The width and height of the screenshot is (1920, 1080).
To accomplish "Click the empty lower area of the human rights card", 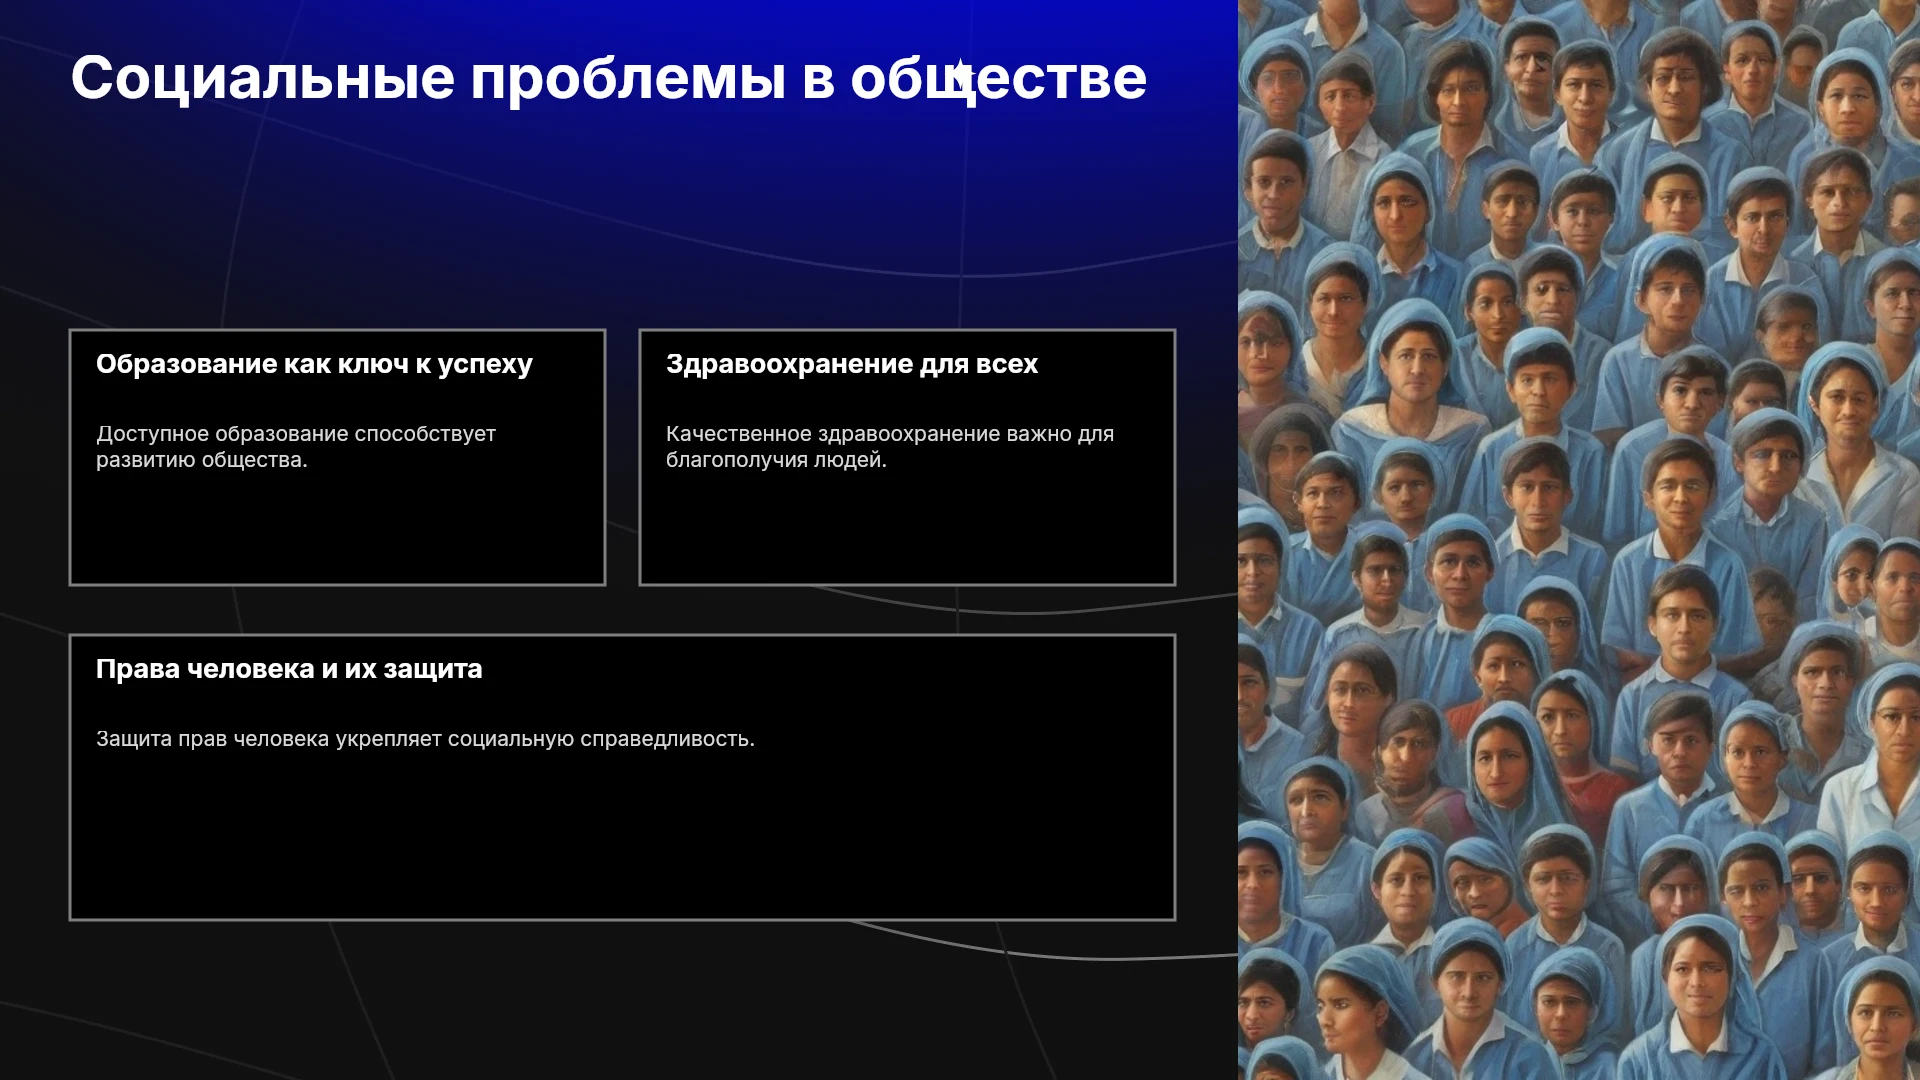I will [x=622, y=840].
